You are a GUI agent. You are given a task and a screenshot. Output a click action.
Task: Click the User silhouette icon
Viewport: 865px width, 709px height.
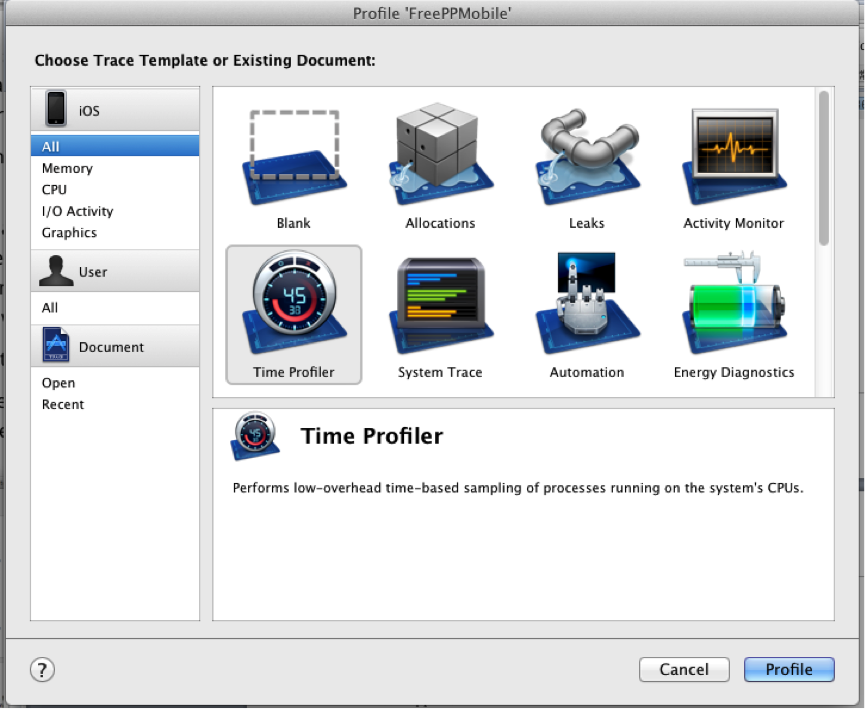[56, 270]
